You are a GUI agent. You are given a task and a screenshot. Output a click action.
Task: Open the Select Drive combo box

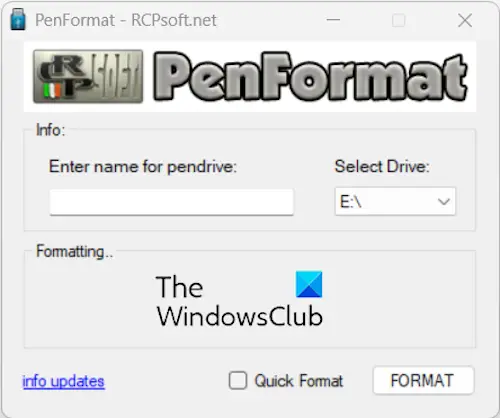(x=395, y=201)
